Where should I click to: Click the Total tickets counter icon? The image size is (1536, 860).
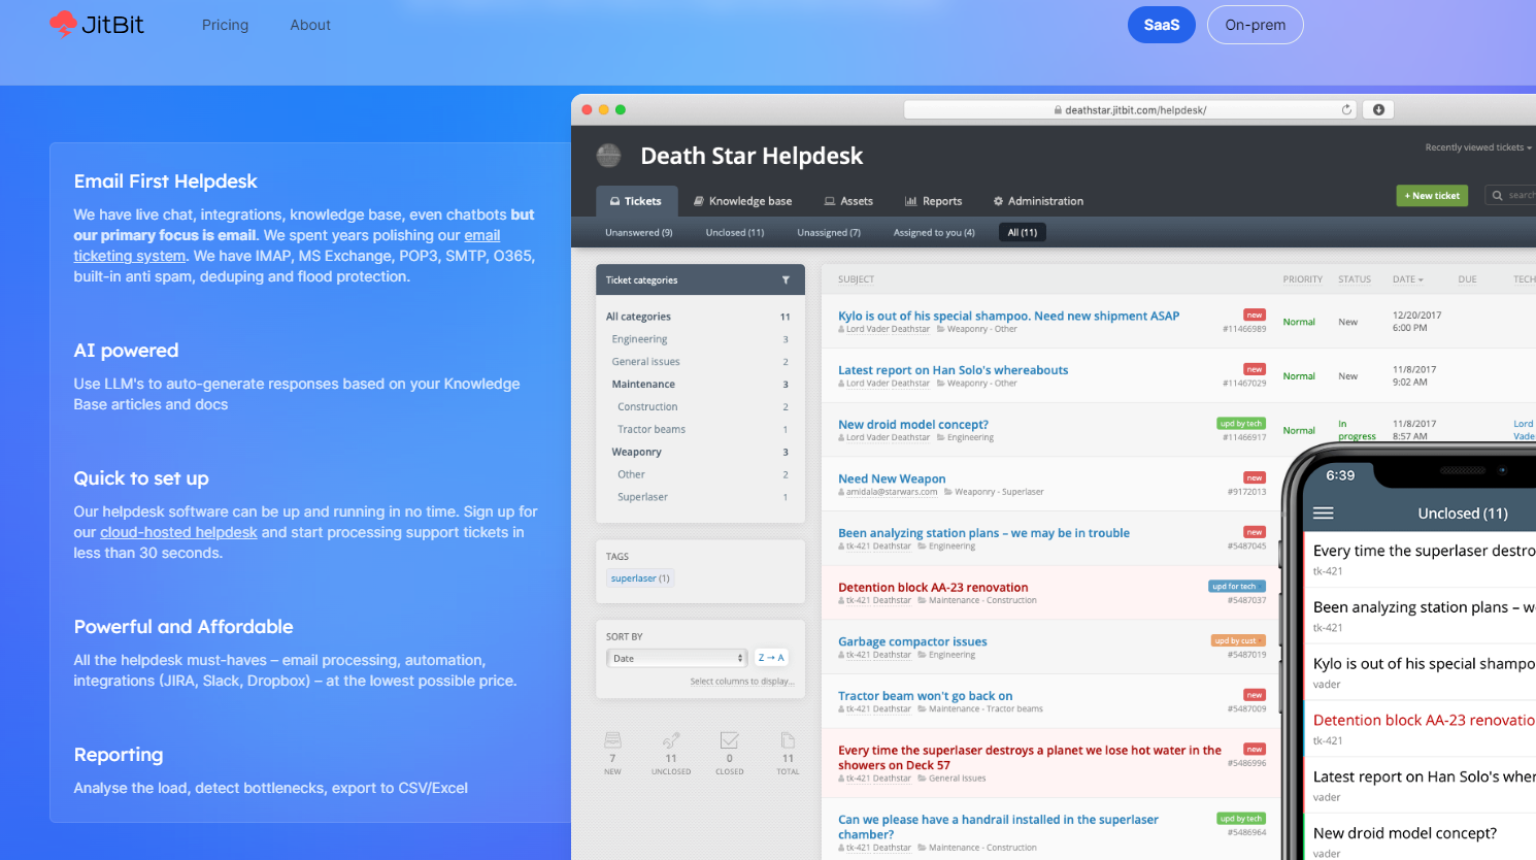[788, 741]
